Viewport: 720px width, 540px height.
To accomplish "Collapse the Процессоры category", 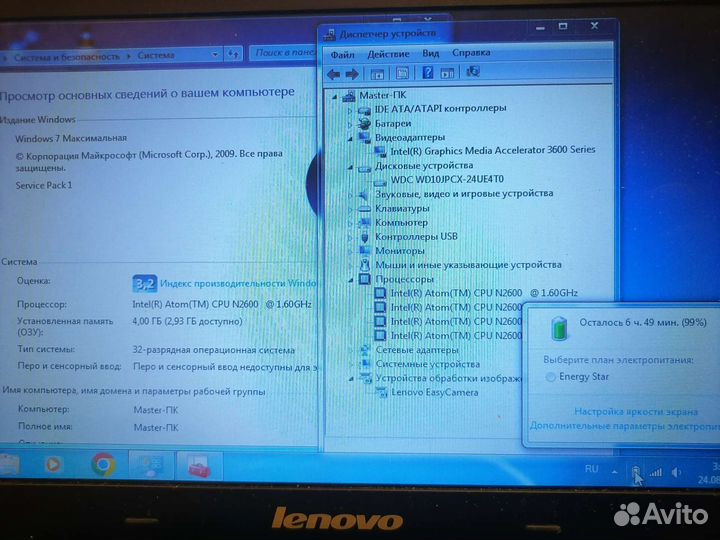I will [x=350, y=280].
